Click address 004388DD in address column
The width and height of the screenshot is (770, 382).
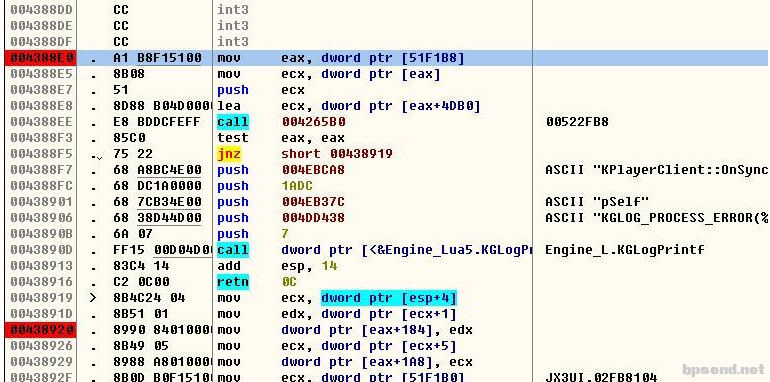pyautogui.click(x=41, y=9)
